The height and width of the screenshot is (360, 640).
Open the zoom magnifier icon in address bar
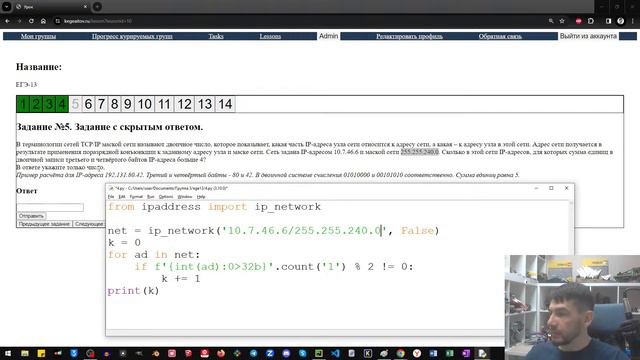point(551,21)
